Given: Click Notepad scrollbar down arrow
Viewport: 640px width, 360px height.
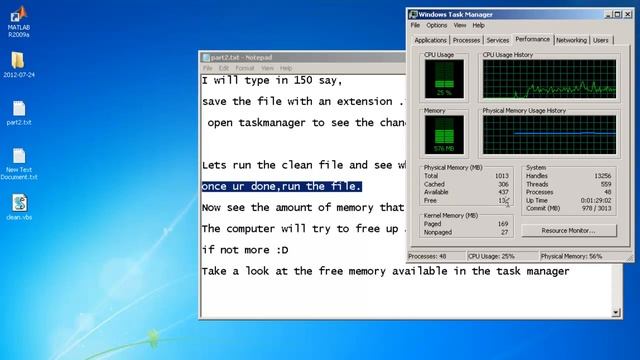Looking at the screenshot, I should 616,313.
